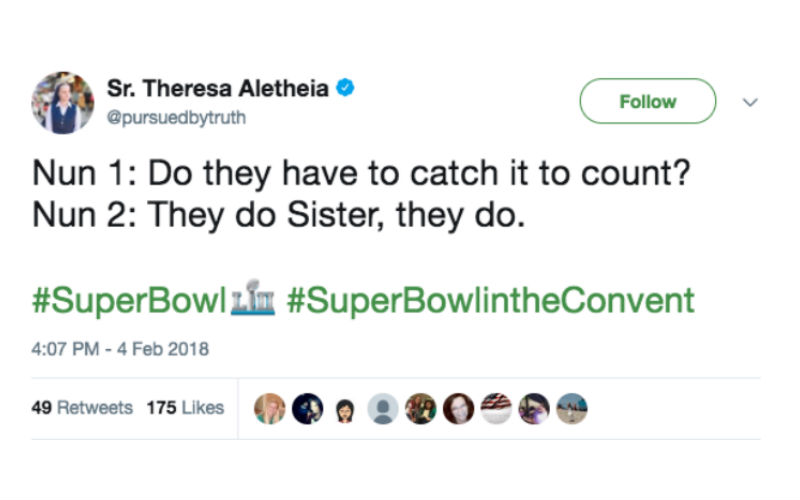This screenshot has height=500, width=800.
Task: Click the Super Bowl LII trophy emoji icon
Action: [255, 299]
